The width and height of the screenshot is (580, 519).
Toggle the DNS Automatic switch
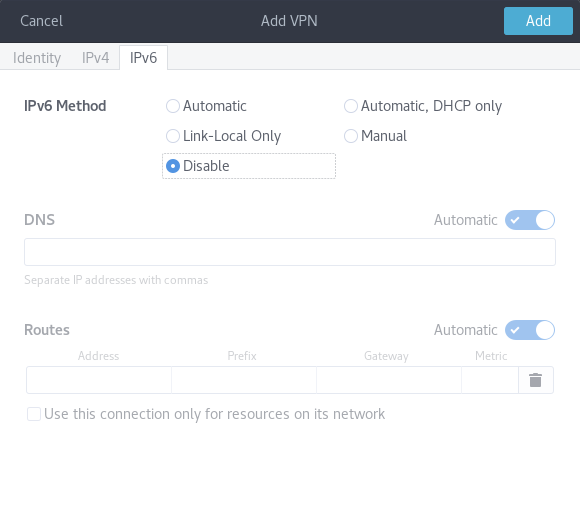pyautogui.click(x=530, y=220)
